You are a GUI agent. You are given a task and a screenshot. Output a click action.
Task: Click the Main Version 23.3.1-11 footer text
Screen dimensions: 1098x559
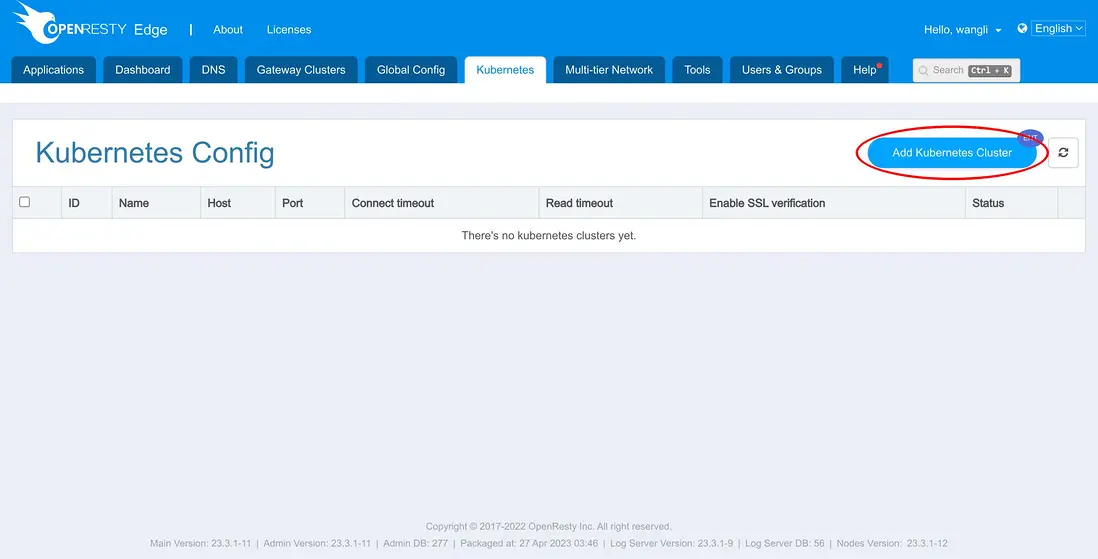pos(200,544)
